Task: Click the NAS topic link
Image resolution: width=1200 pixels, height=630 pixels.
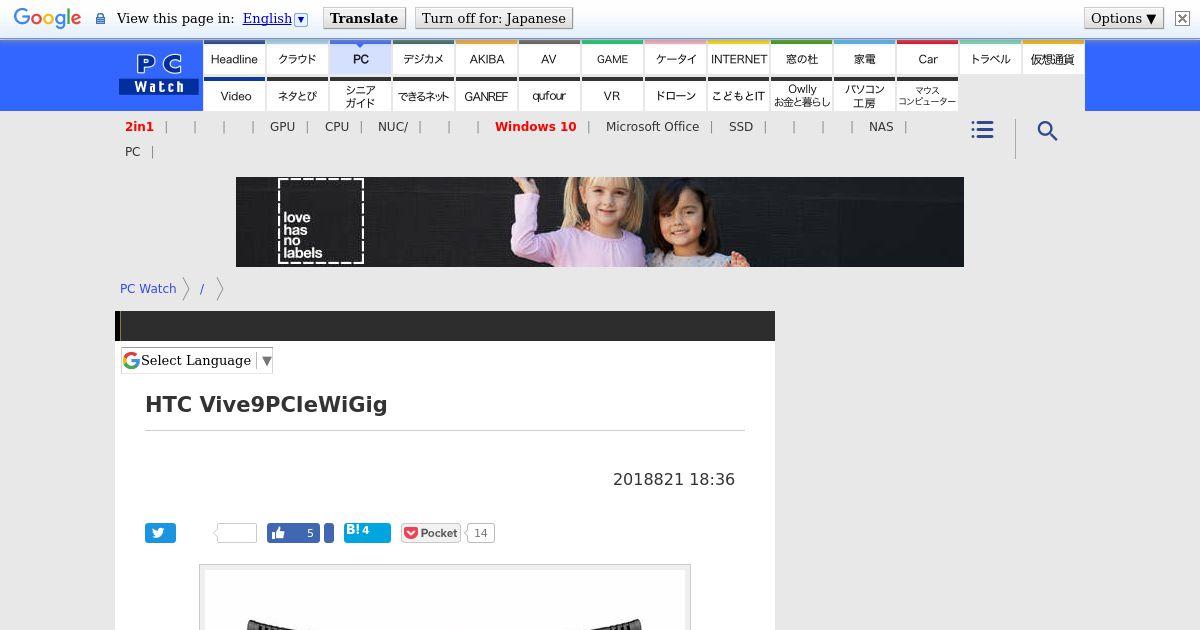Action: point(881,127)
